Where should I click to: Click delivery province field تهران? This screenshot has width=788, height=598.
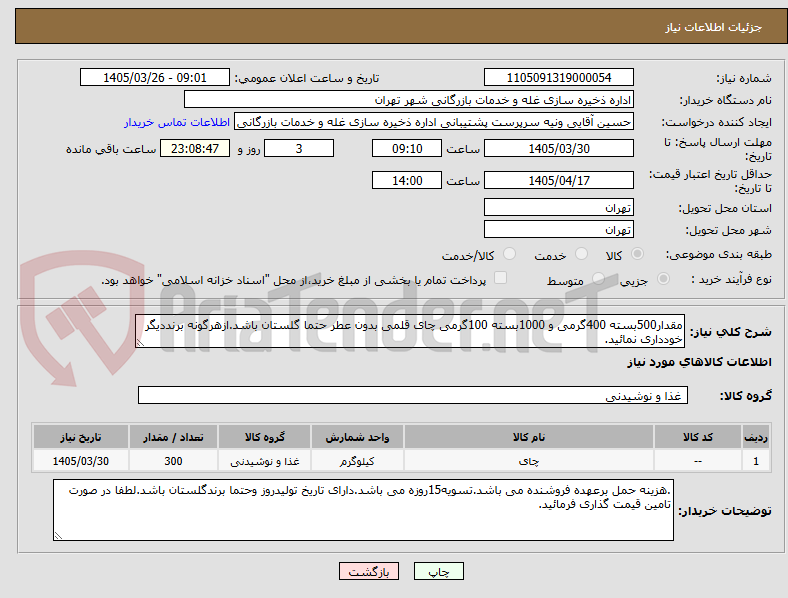(x=559, y=207)
